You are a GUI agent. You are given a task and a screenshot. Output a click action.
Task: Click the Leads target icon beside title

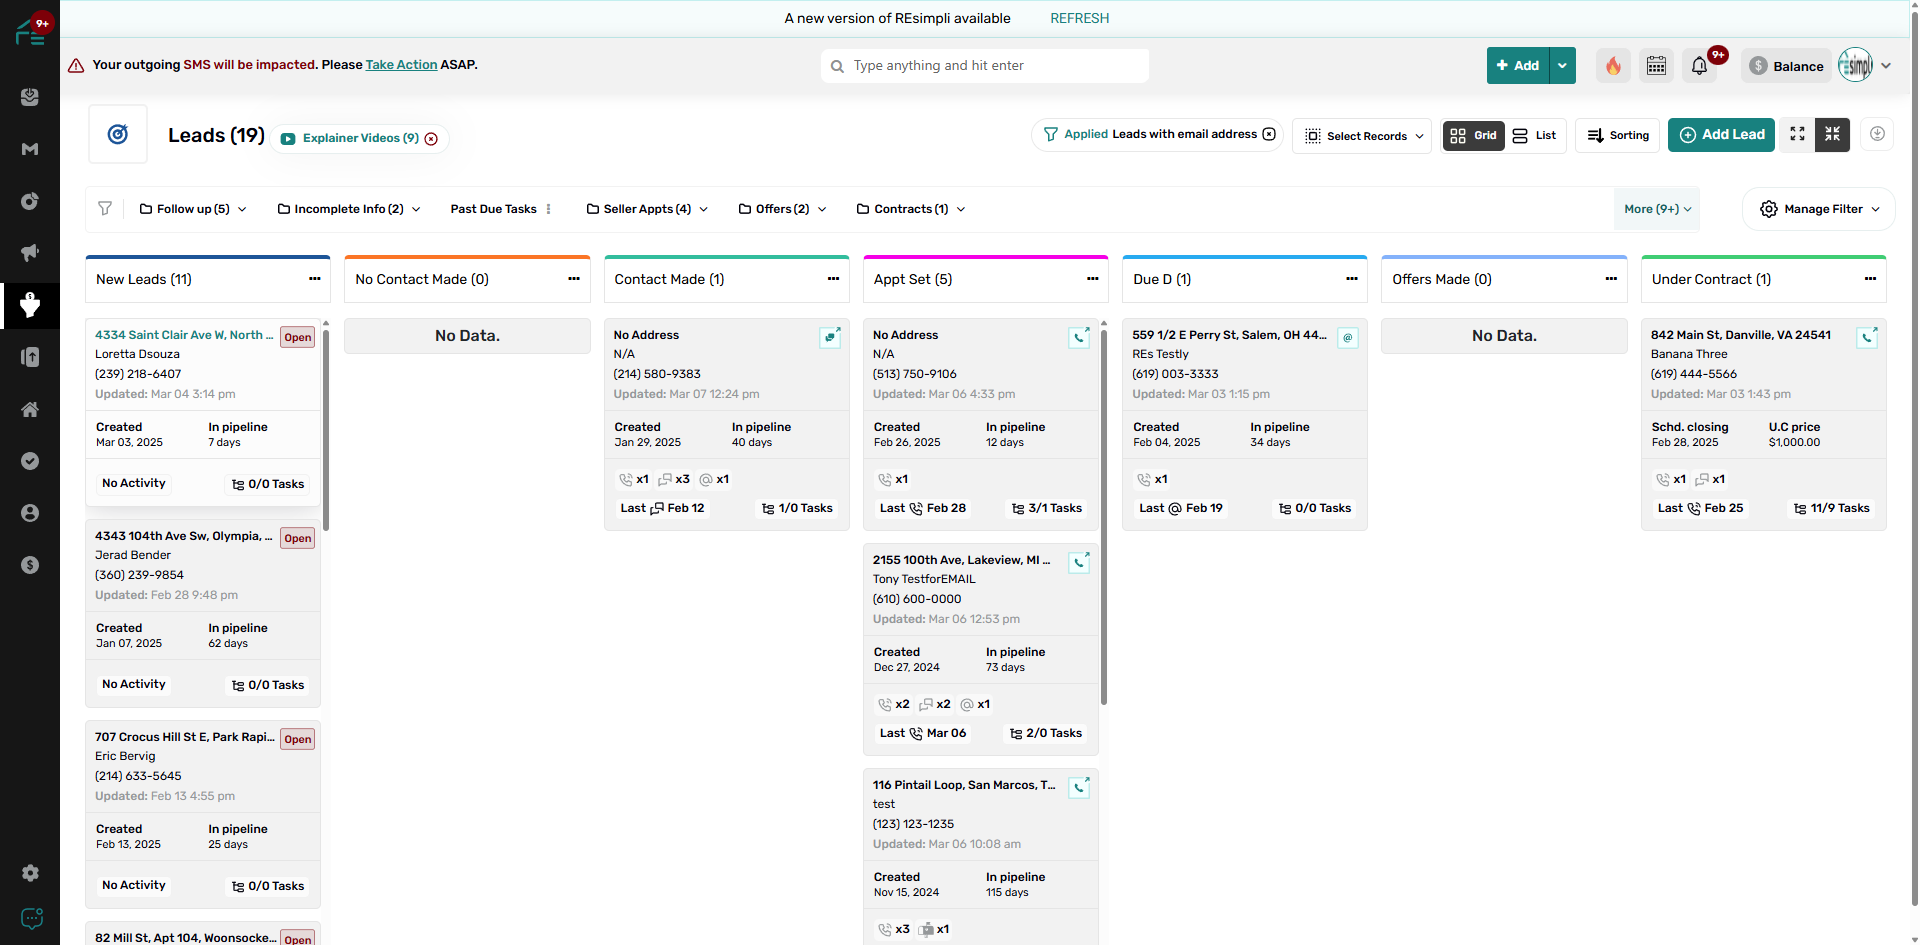pyautogui.click(x=118, y=134)
